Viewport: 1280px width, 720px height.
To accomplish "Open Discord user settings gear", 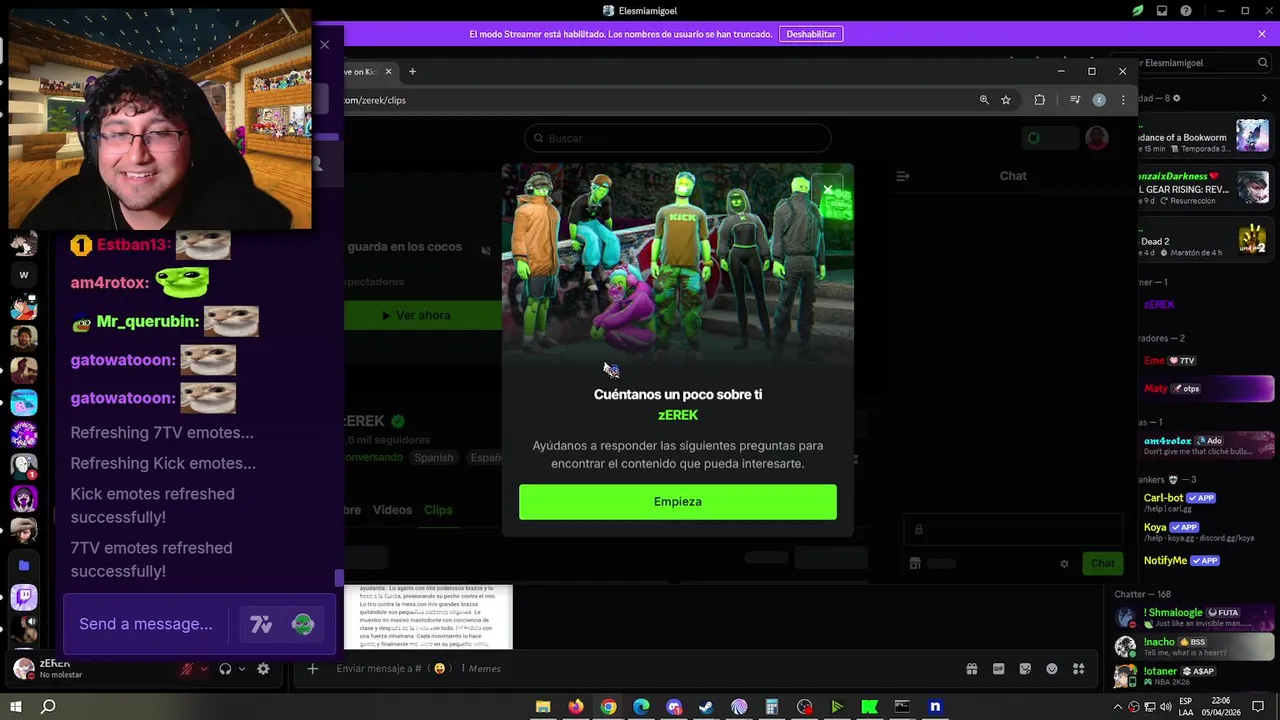I will (x=263, y=669).
